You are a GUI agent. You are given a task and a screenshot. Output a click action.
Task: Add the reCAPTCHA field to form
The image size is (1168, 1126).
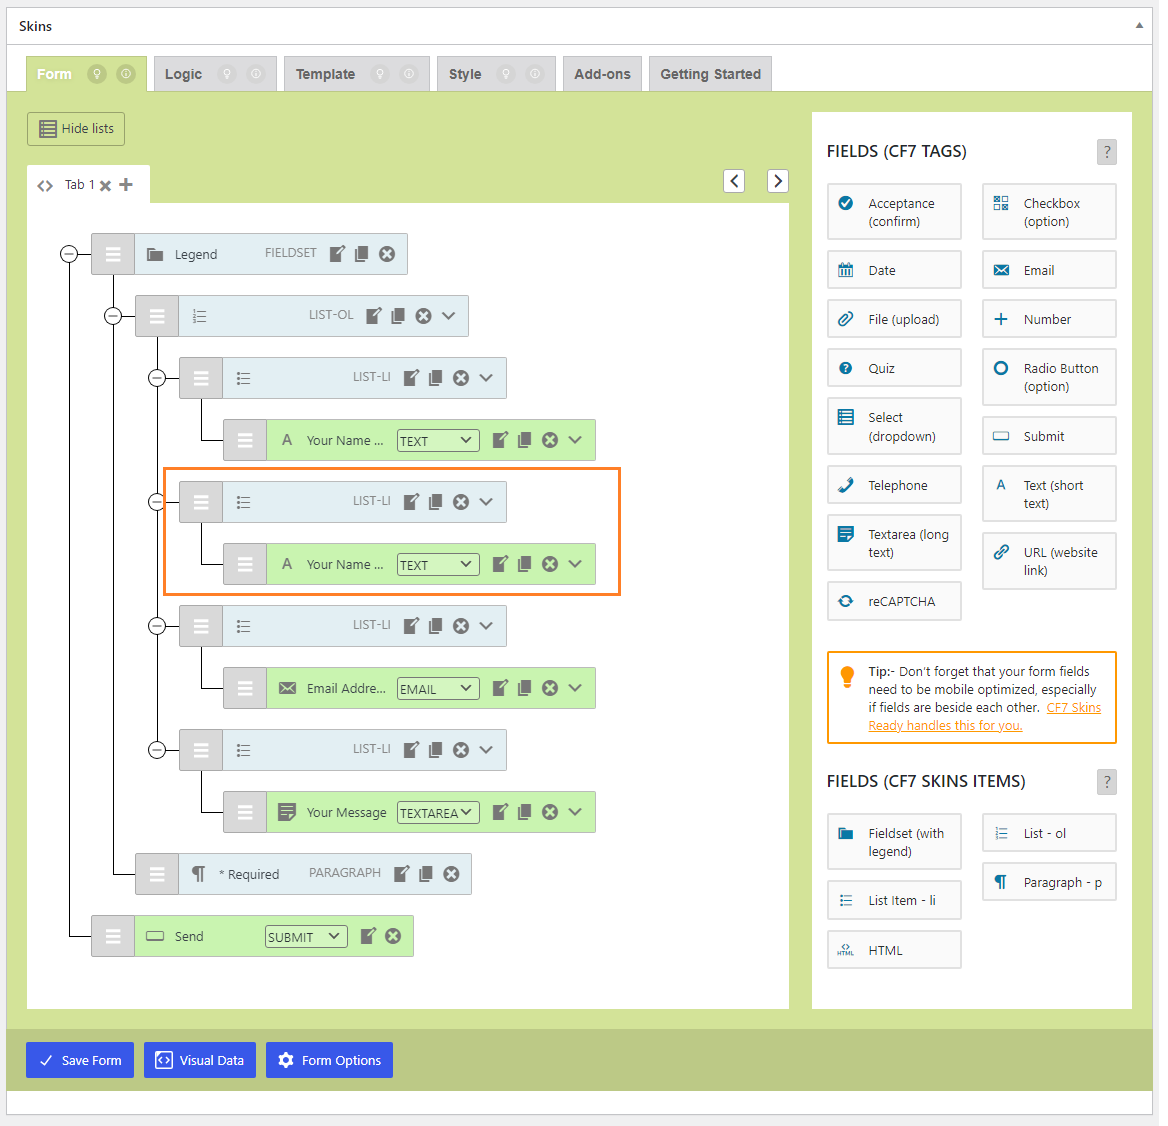click(x=894, y=601)
